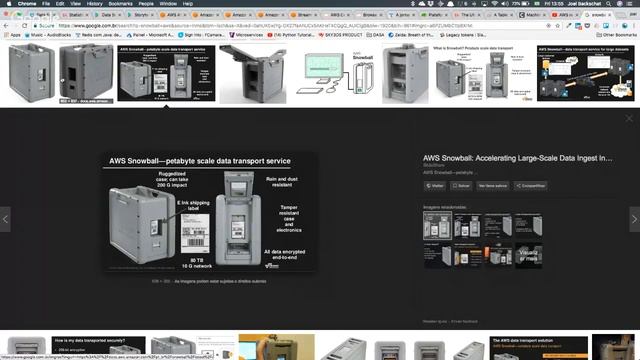Open the SKY30S PRODUCT bookmark
Viewport: 640px width, 360px height.
pyautogui.click(x=340, y=35)
